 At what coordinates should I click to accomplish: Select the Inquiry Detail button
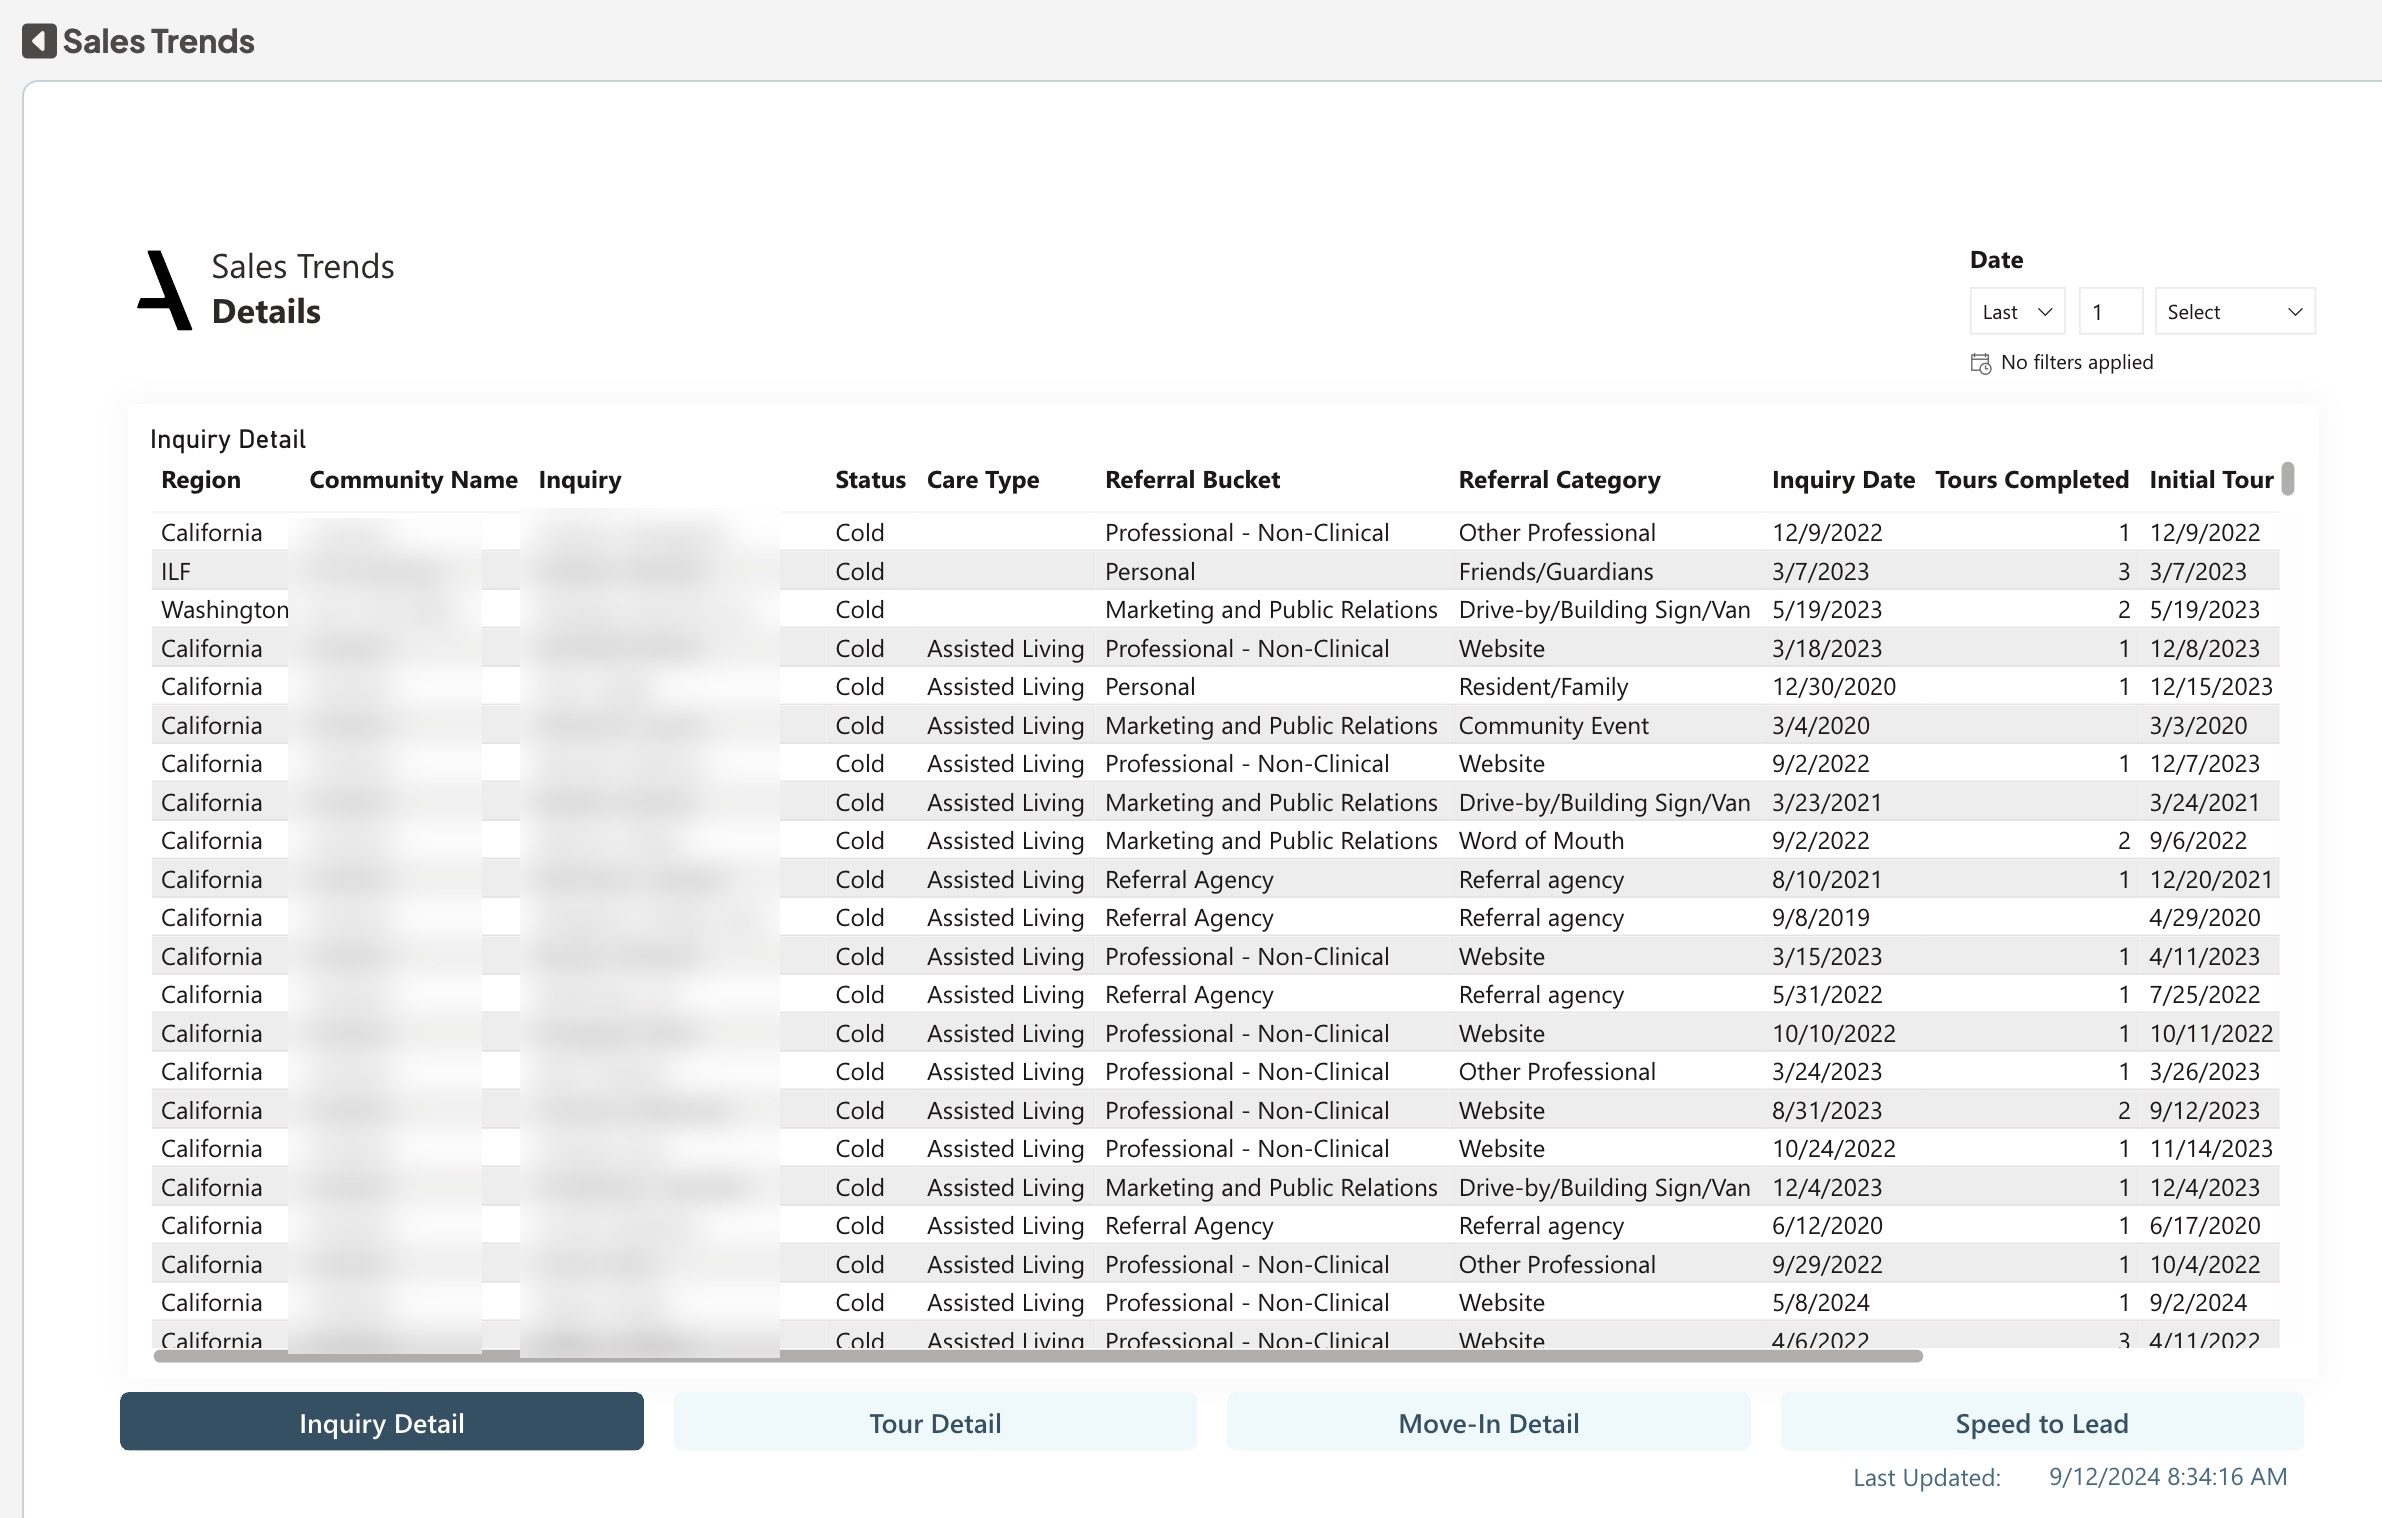click(382, 1423)
